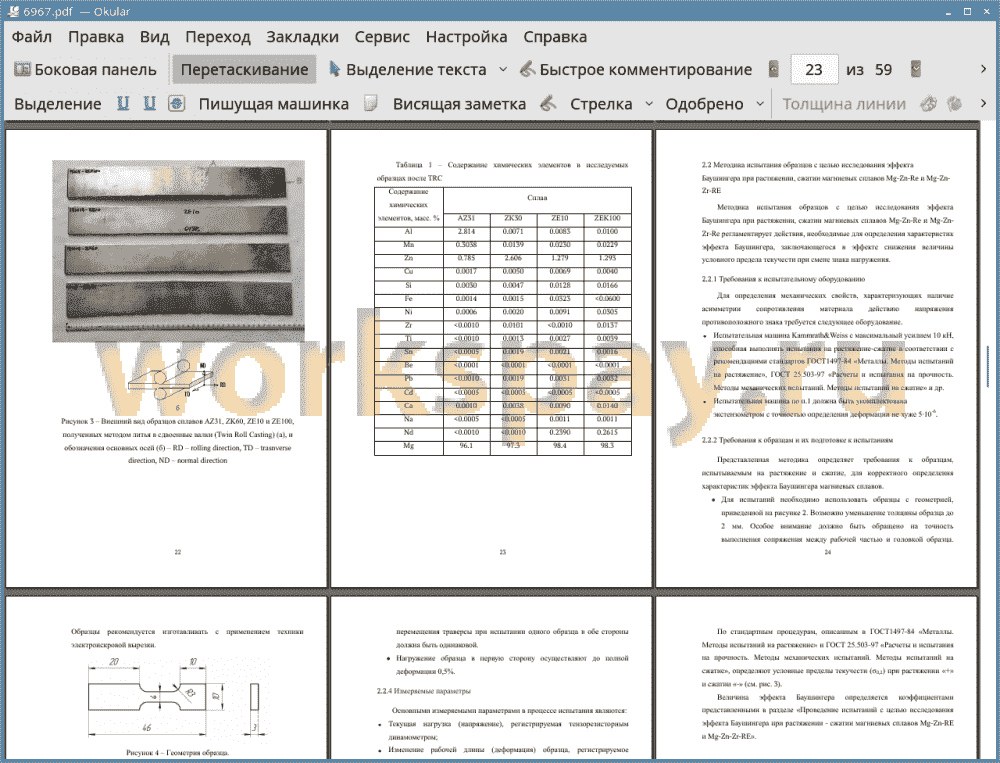Viewport: 1000px width, 763px height.
Task: Open the dropdown arrow next to Выделение текста
Action: 503,70
